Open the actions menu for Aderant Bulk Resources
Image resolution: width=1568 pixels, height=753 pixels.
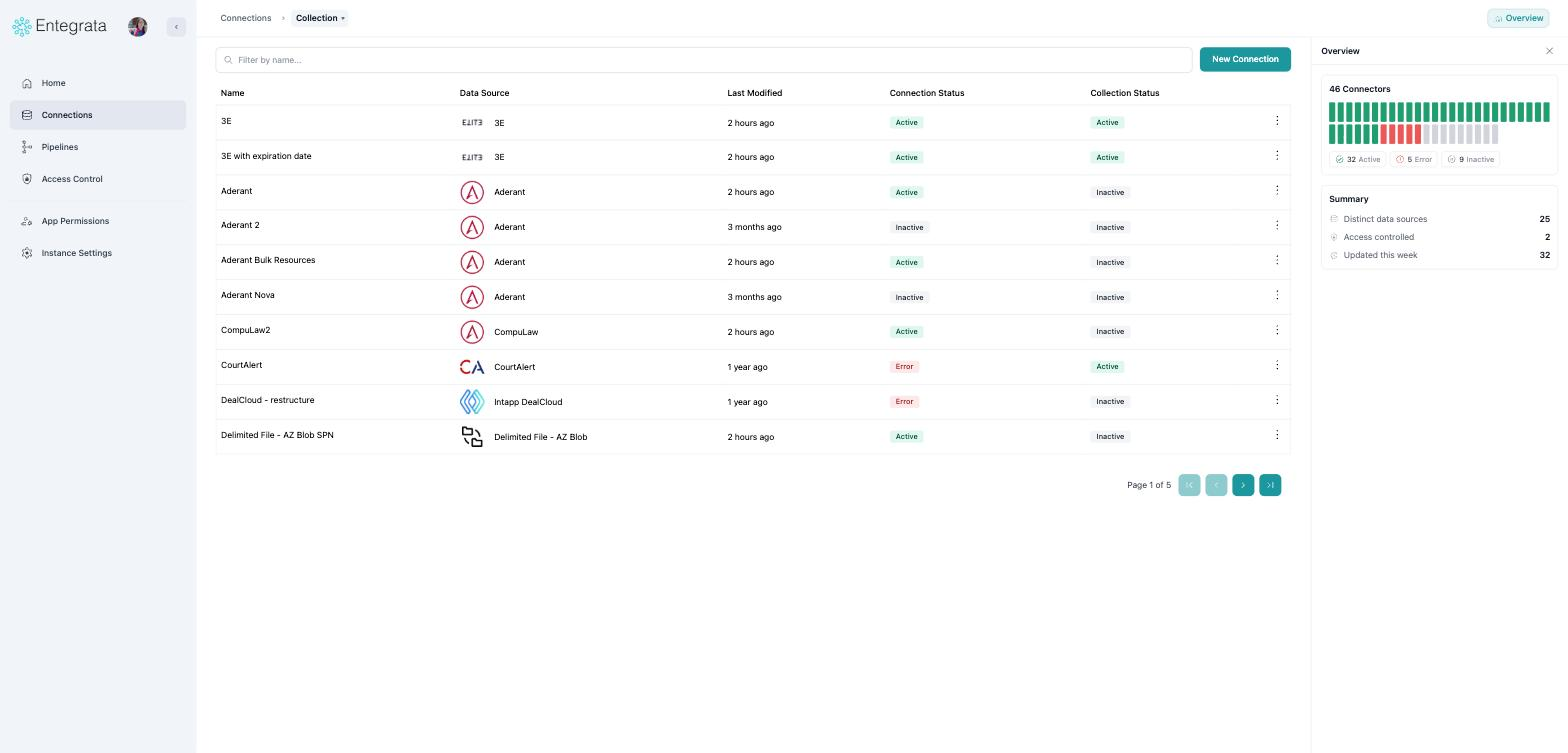(x=1277, y=260)
